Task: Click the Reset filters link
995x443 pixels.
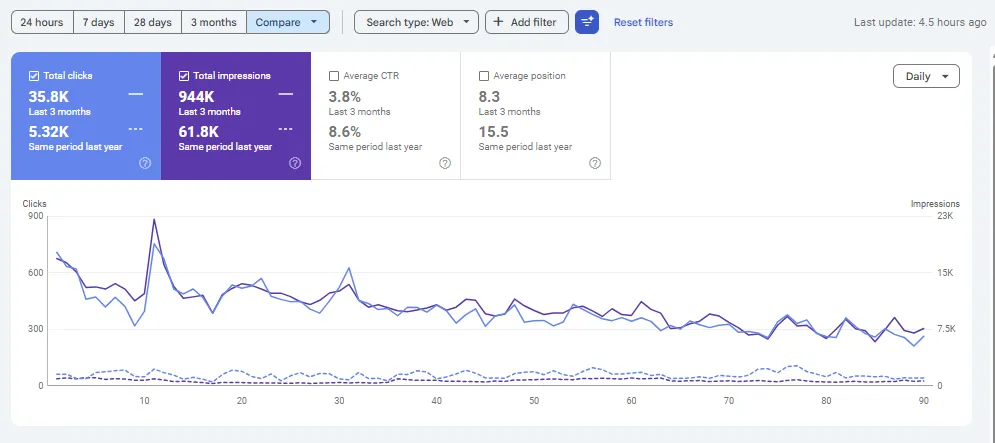Action: coord(643,22)
